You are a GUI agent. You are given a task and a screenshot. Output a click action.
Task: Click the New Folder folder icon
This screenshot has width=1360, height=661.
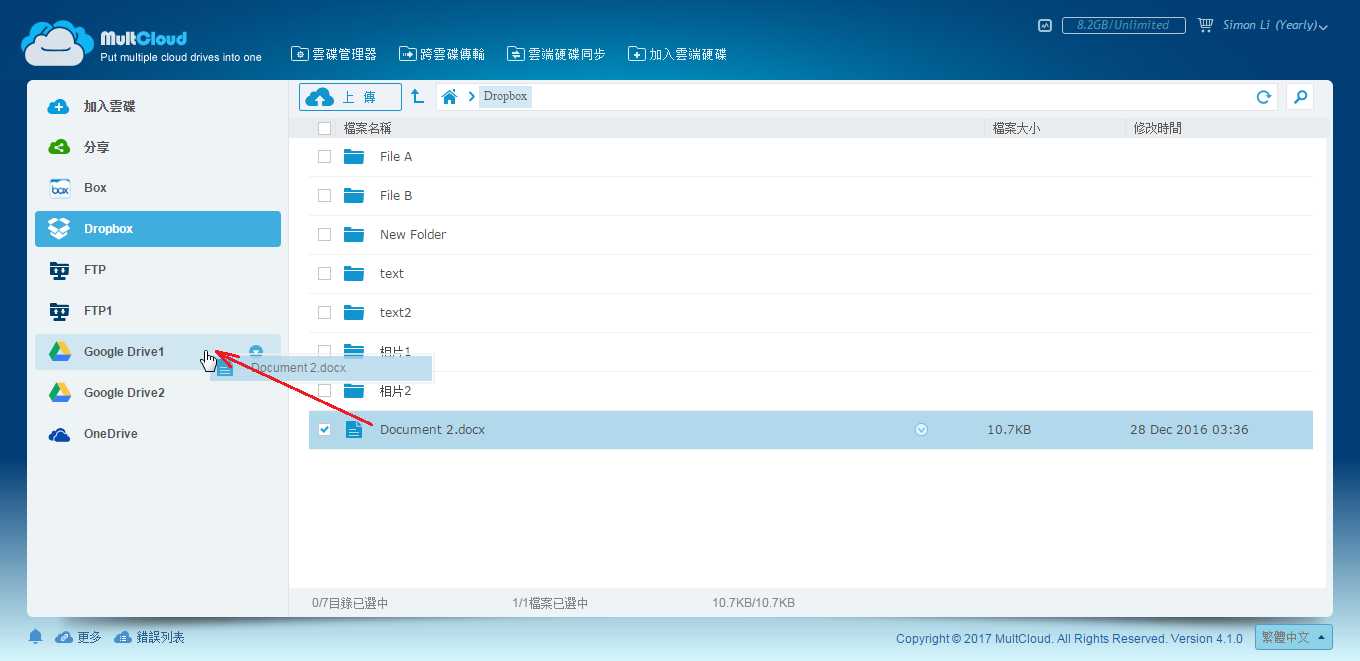click(x=354, y=235)
